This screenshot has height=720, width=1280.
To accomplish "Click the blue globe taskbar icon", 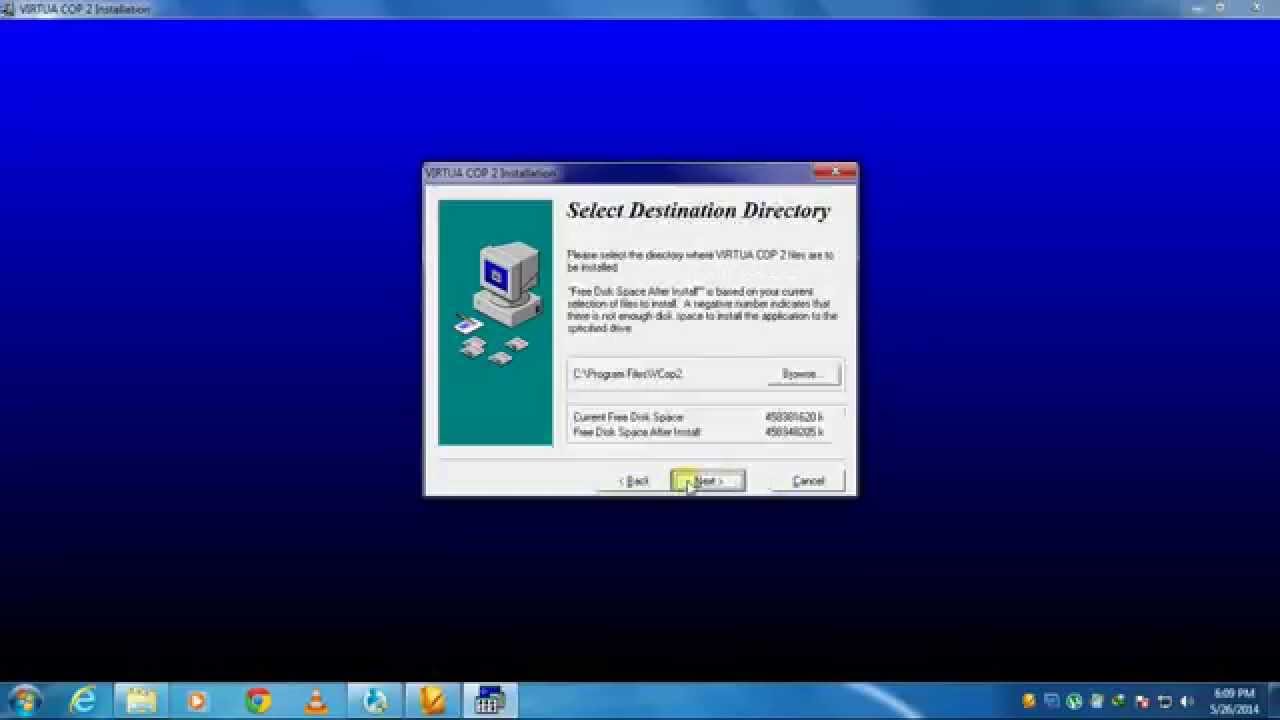I will (x=375, y=701).
